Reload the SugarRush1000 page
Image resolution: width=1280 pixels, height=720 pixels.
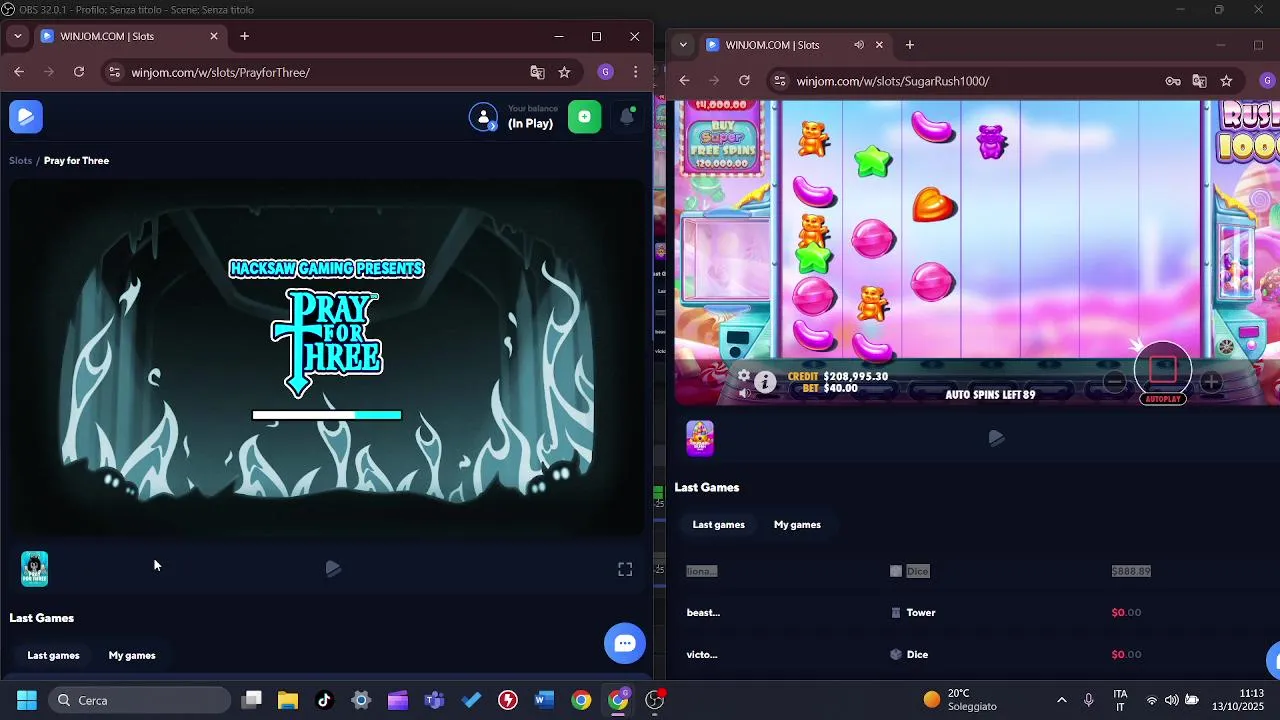point(744,81)
